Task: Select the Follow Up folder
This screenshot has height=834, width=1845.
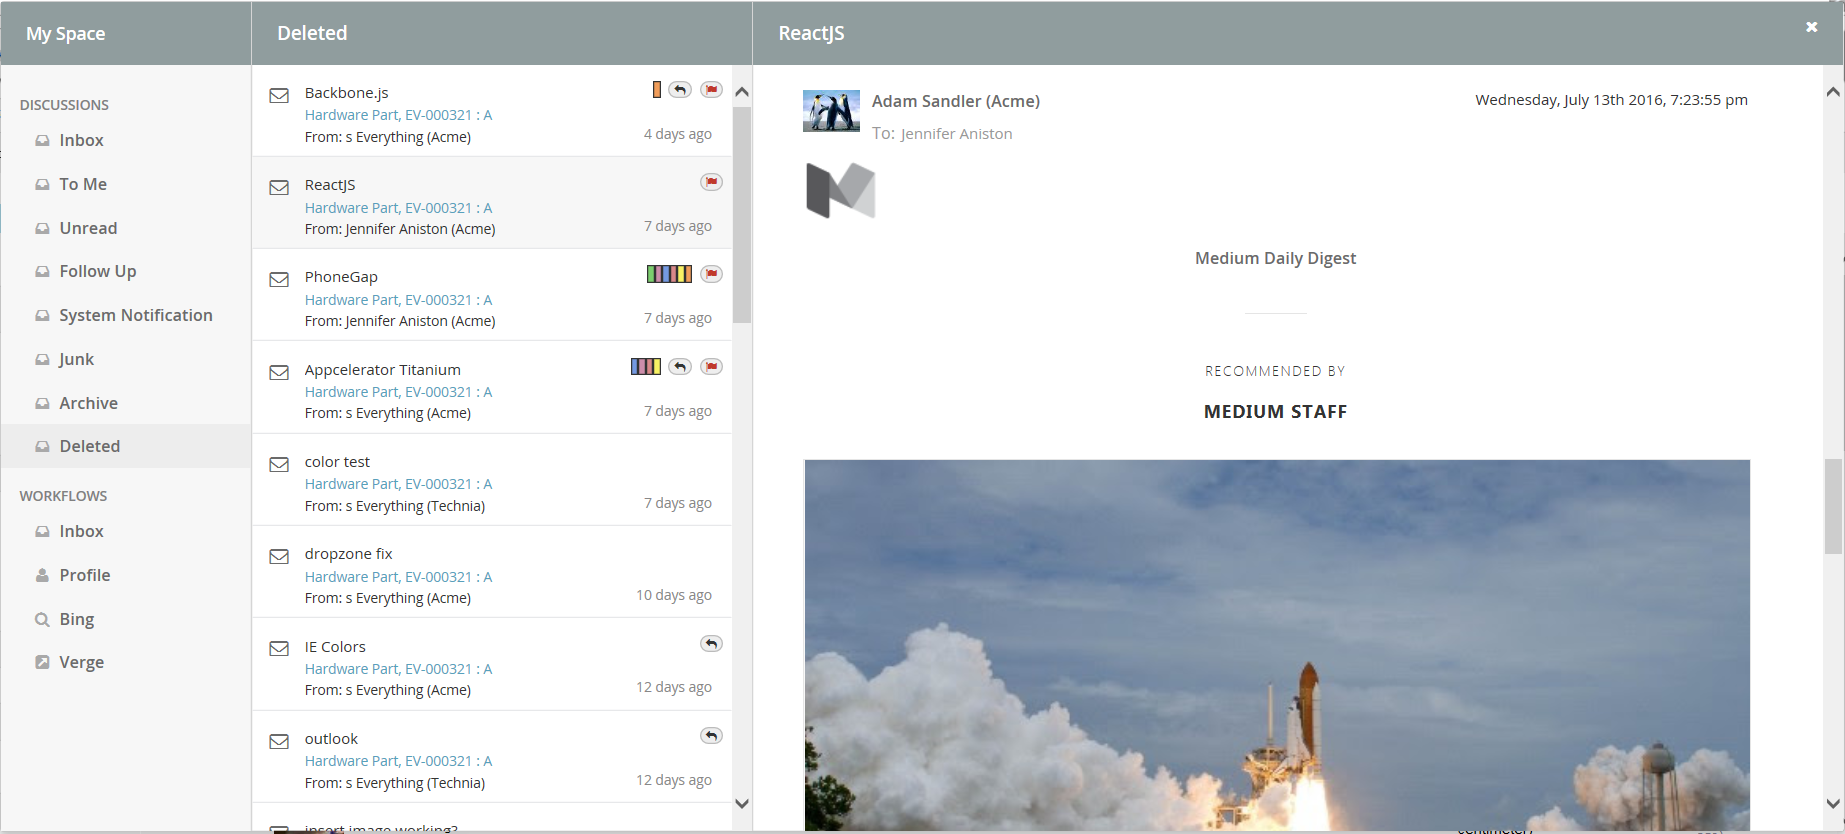Action: tap(97, 272)
